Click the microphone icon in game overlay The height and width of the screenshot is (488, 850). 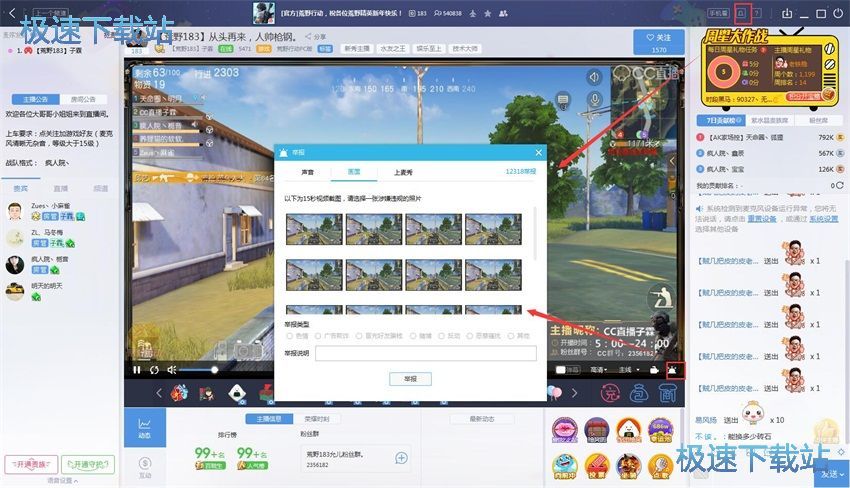point(595,100)
